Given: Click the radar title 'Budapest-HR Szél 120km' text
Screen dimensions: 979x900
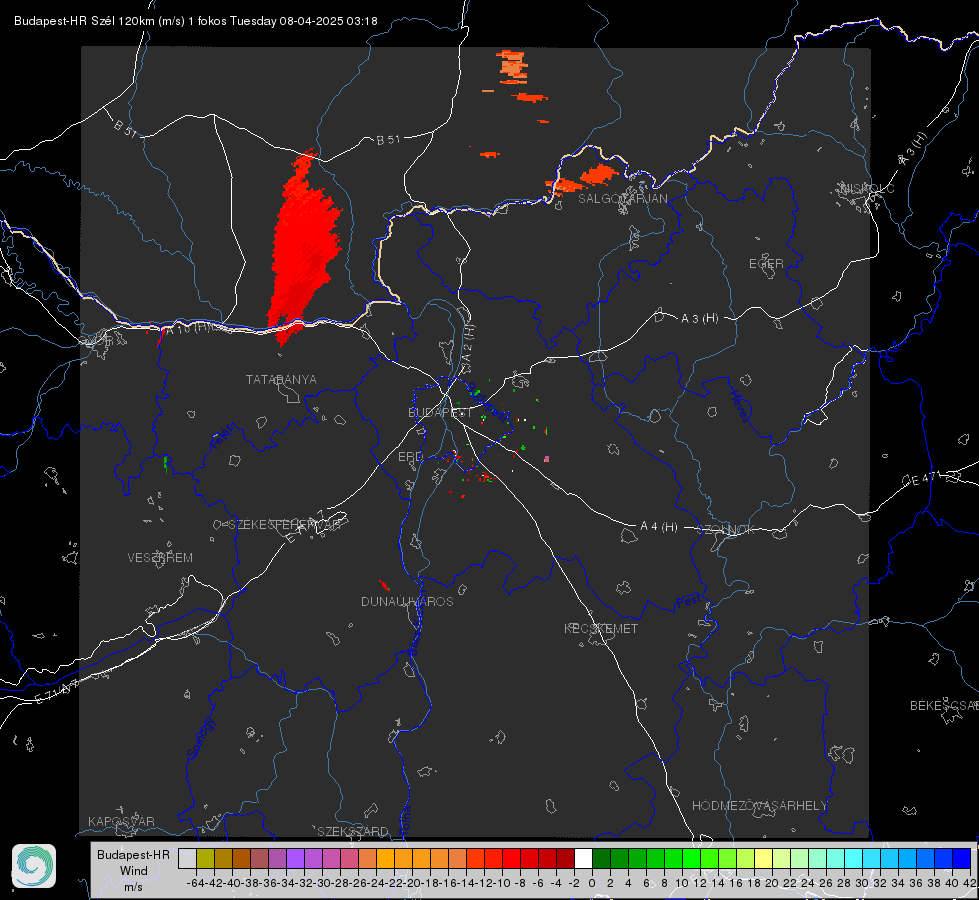Looking at the screenshot, I should point(84,21).
